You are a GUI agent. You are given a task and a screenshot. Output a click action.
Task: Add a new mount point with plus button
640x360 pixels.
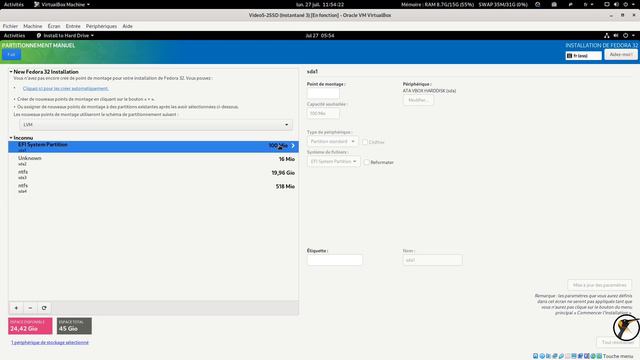tap(16, 308)
